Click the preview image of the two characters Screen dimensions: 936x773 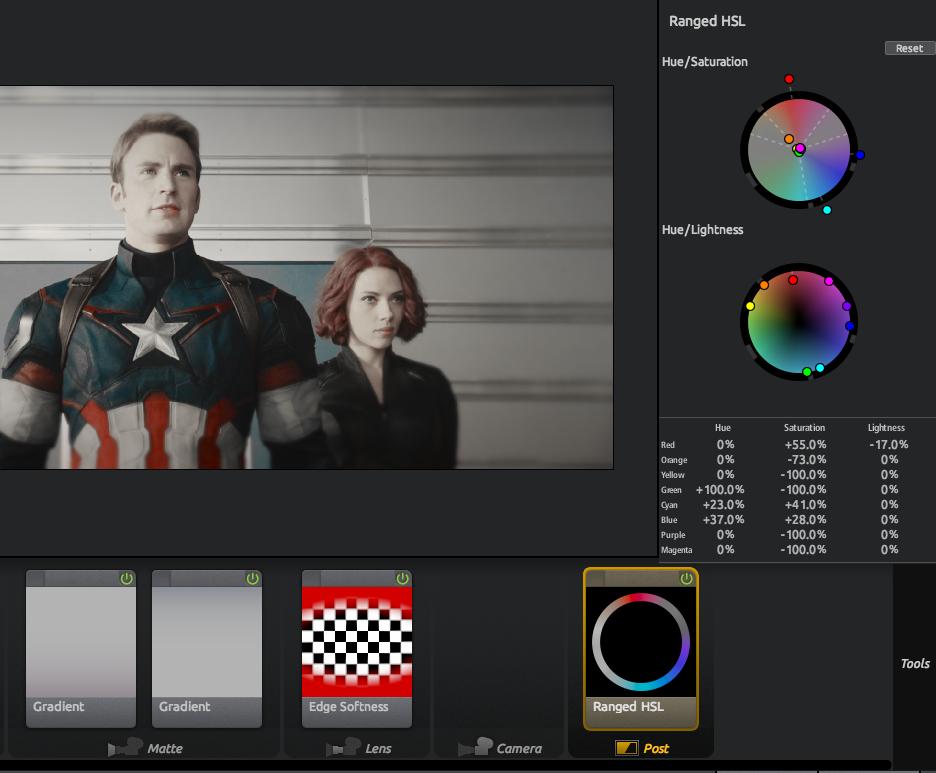[x=306, y=277]
